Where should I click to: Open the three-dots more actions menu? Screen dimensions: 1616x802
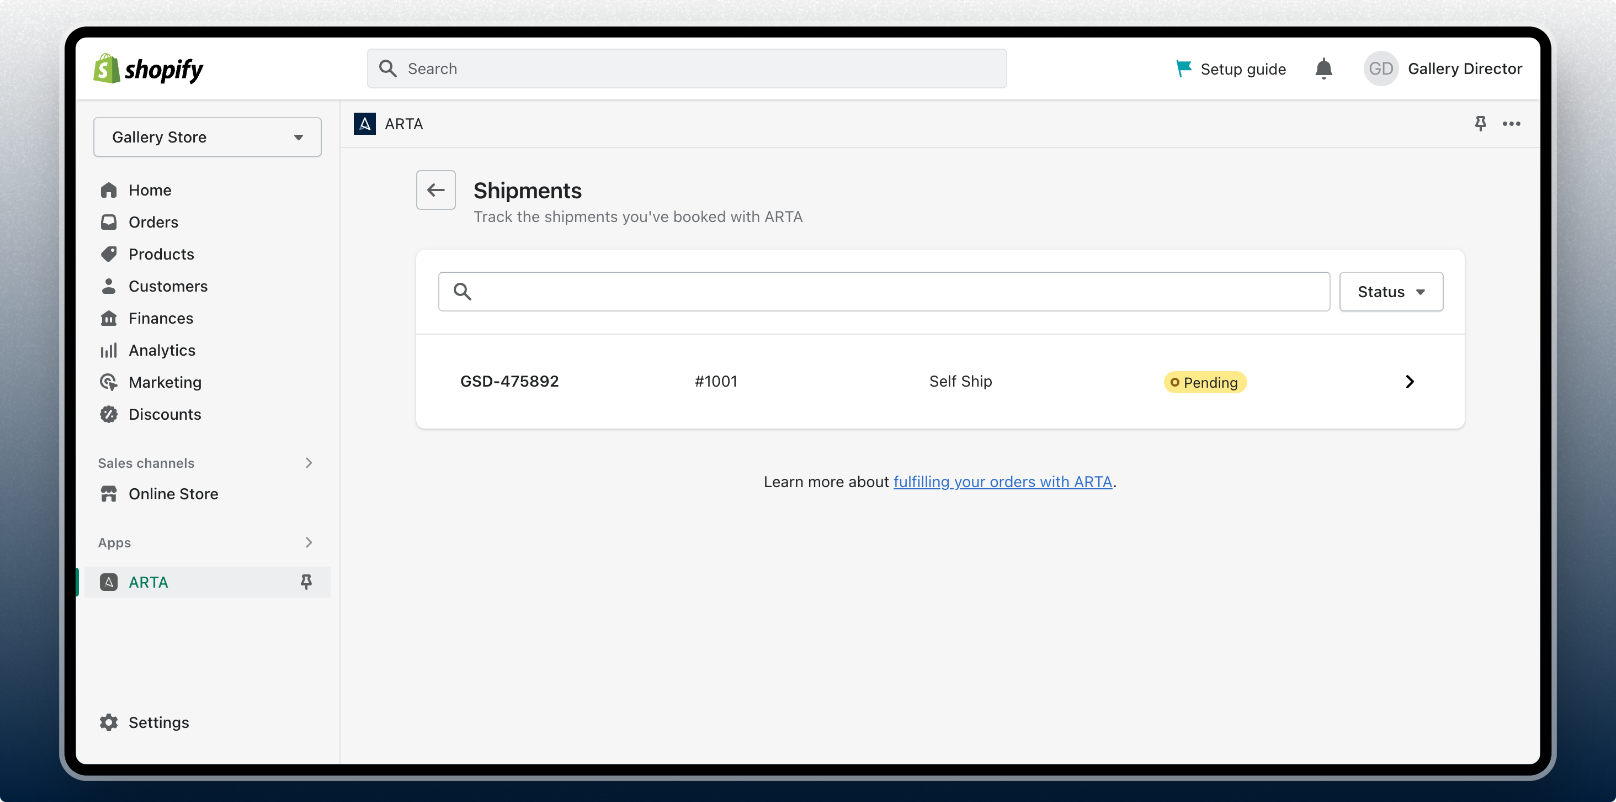point(1512,124)
